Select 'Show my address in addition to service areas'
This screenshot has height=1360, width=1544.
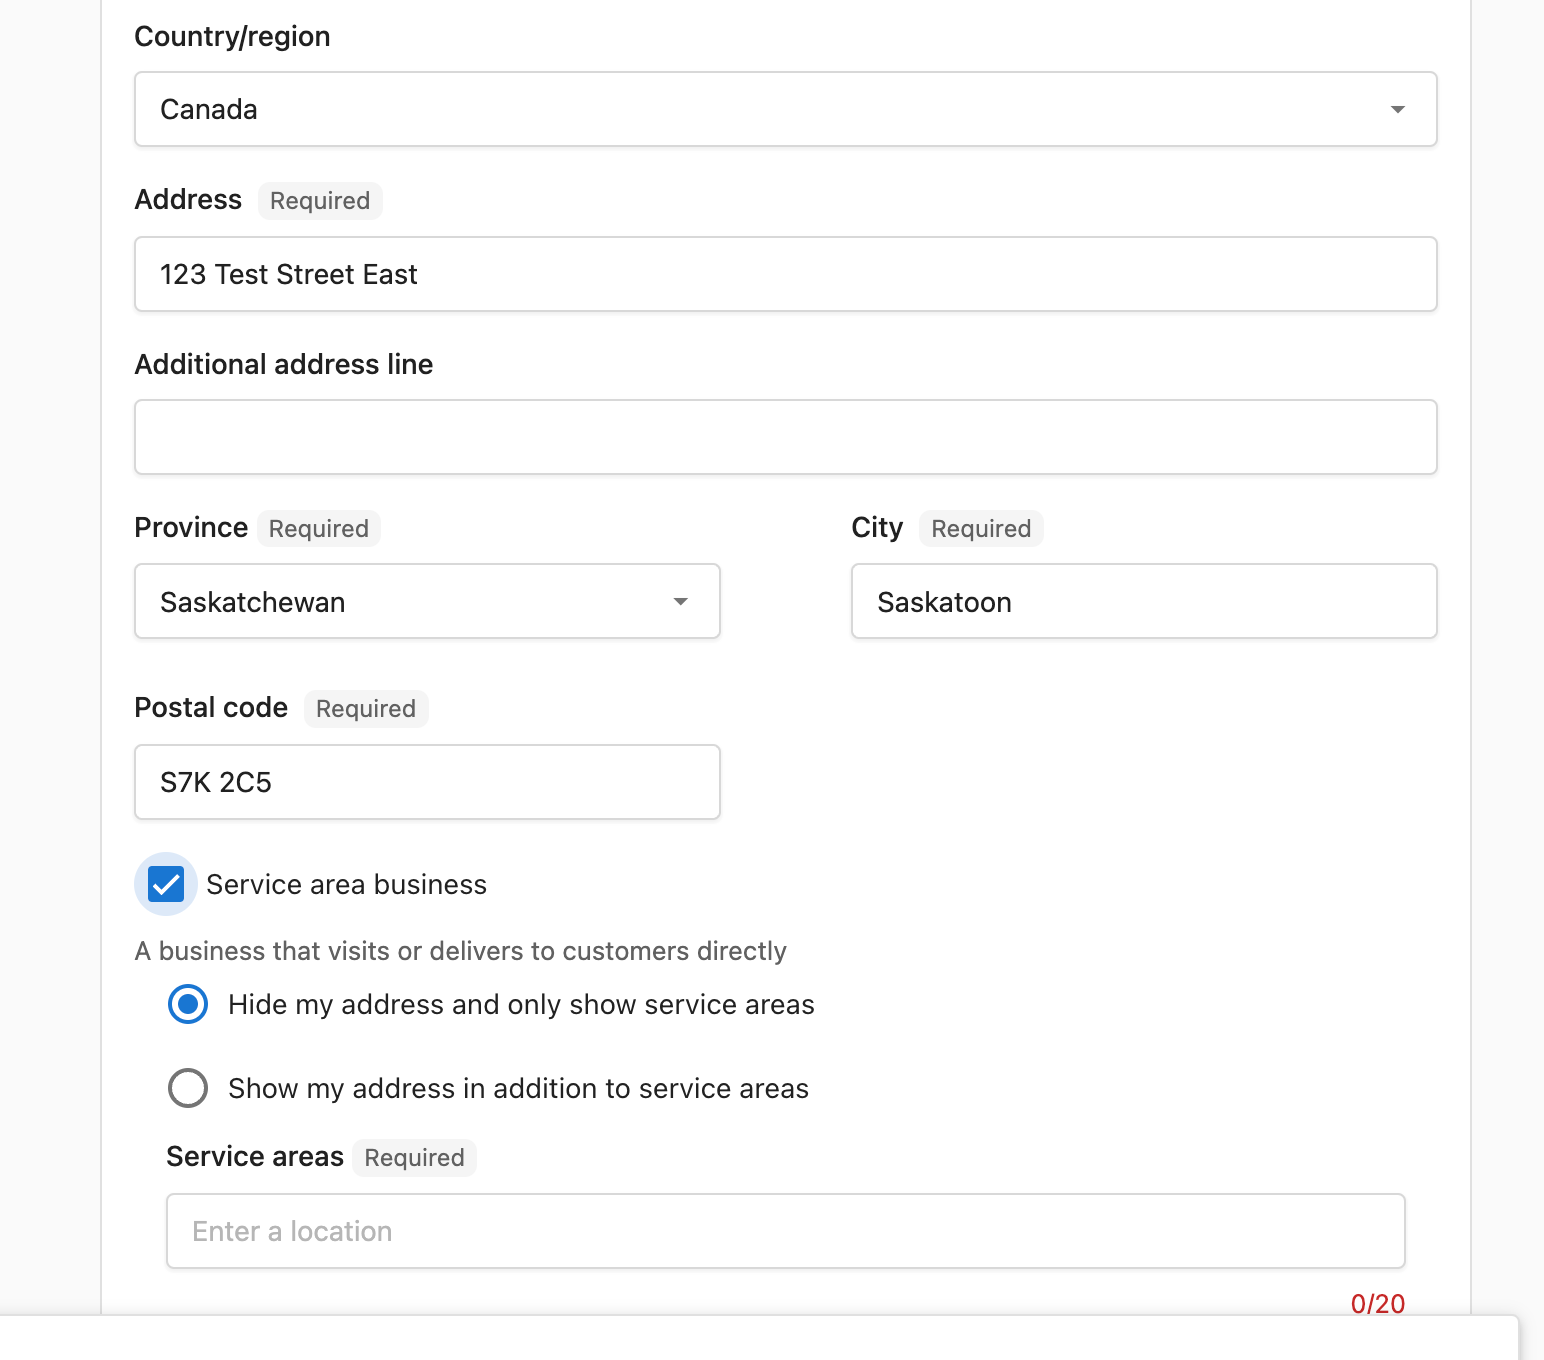pyautogui.click(x=187, y=1088)
